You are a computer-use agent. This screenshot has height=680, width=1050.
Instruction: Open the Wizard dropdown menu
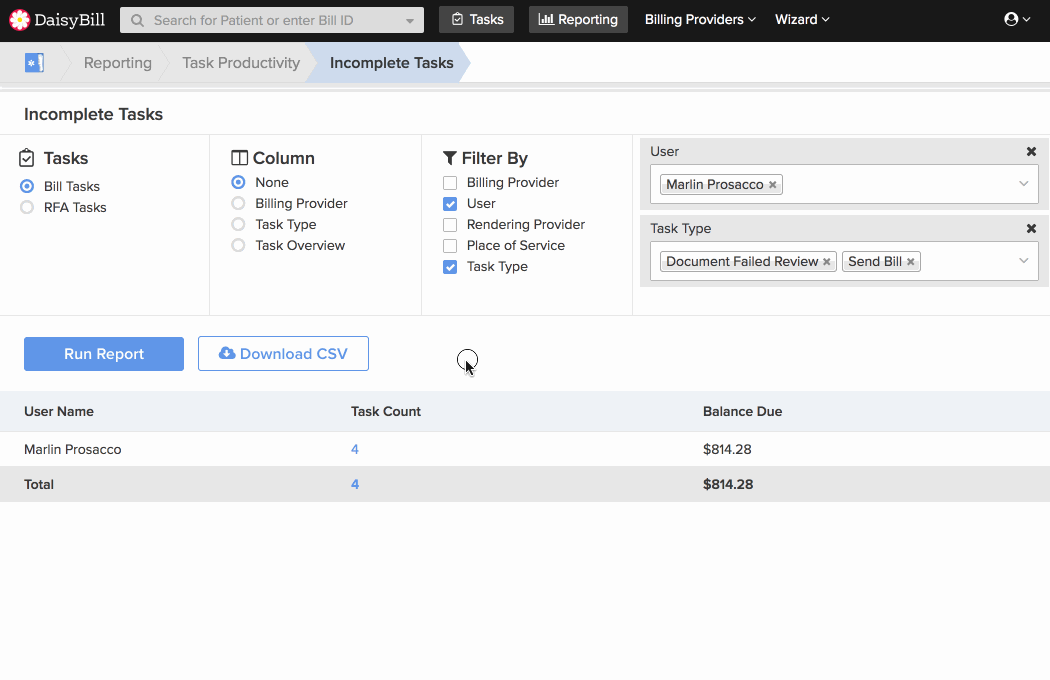pyautogui.click(x=802, y=19)
